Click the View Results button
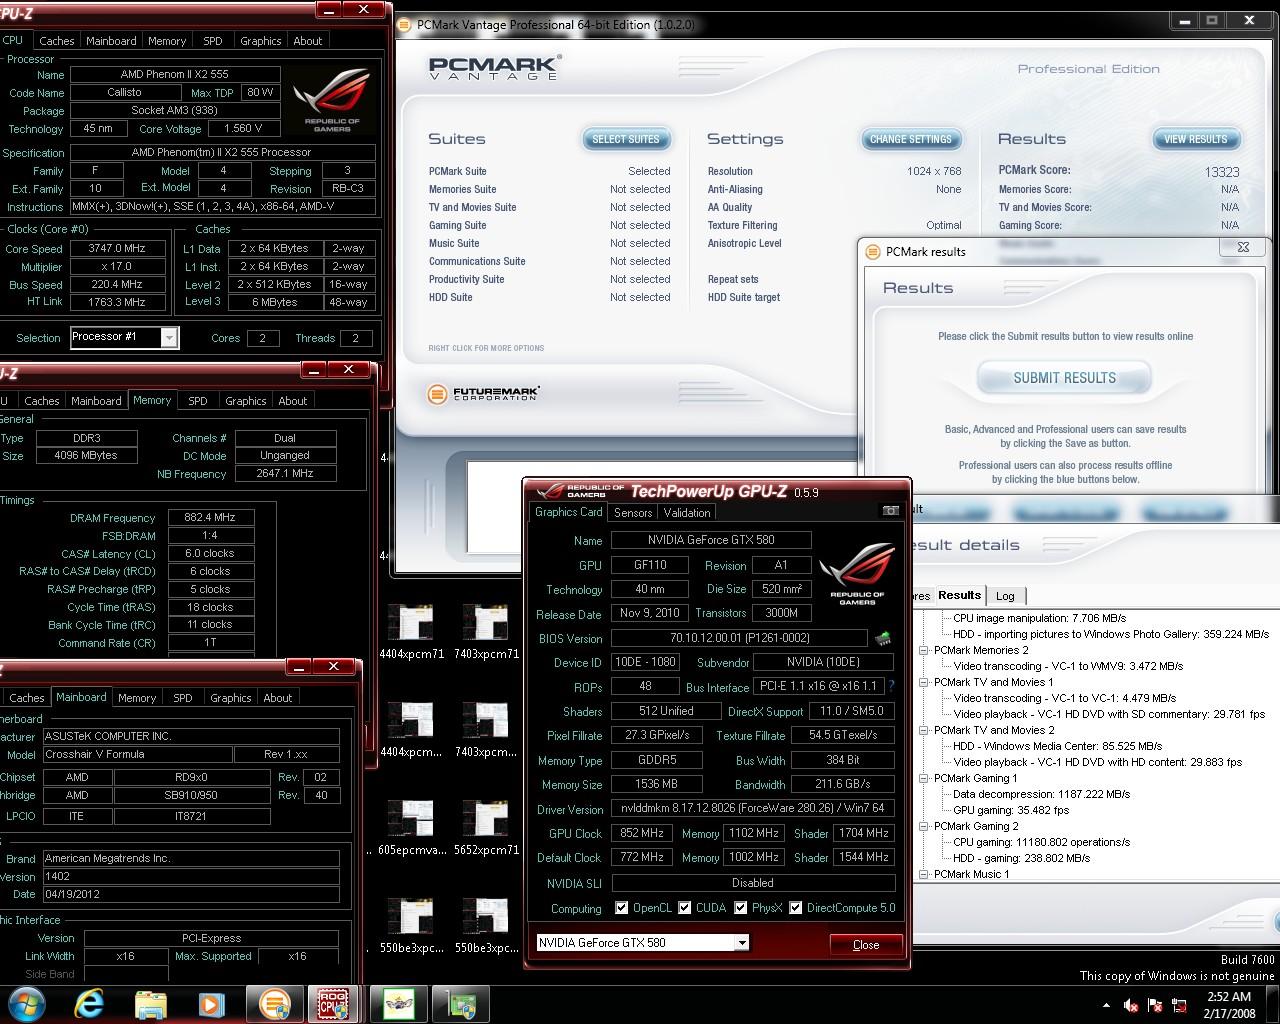The image size is (1280, 1024). (x=1196, y=139)
